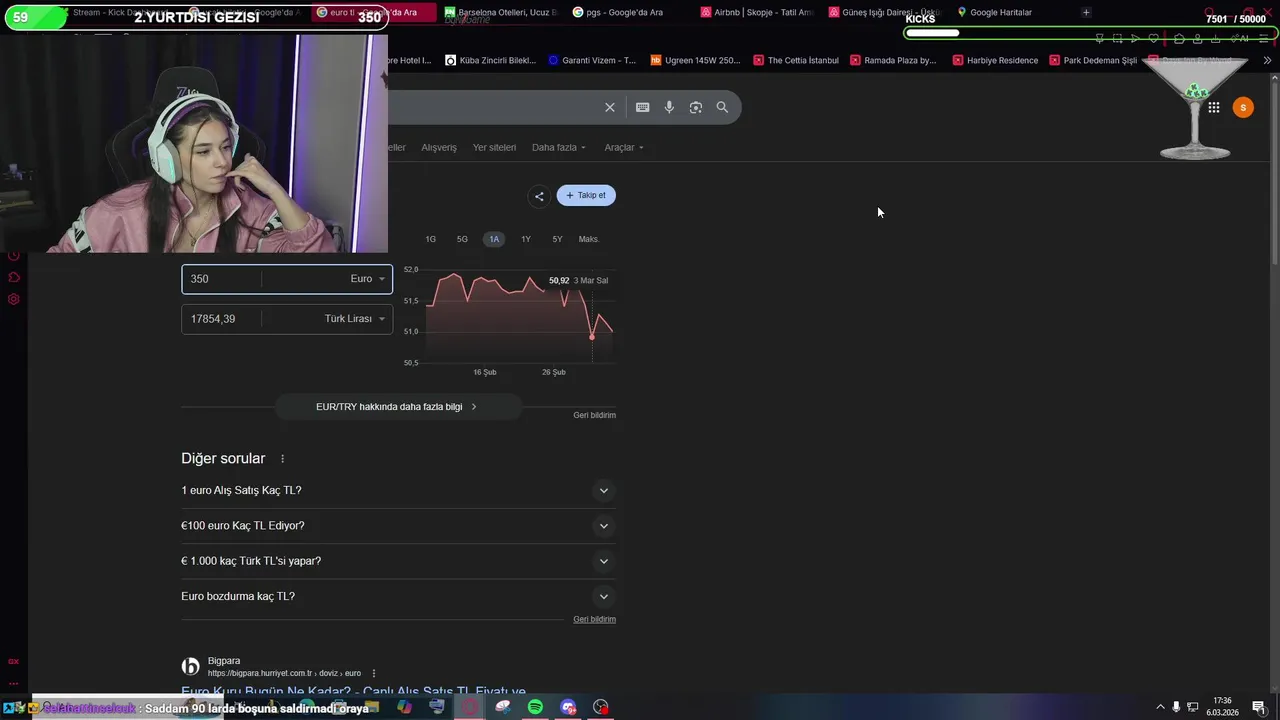This screenshot has width=1280, height=720.
Task: Open the Google apps grid
Action: (x=1213, y=107)
